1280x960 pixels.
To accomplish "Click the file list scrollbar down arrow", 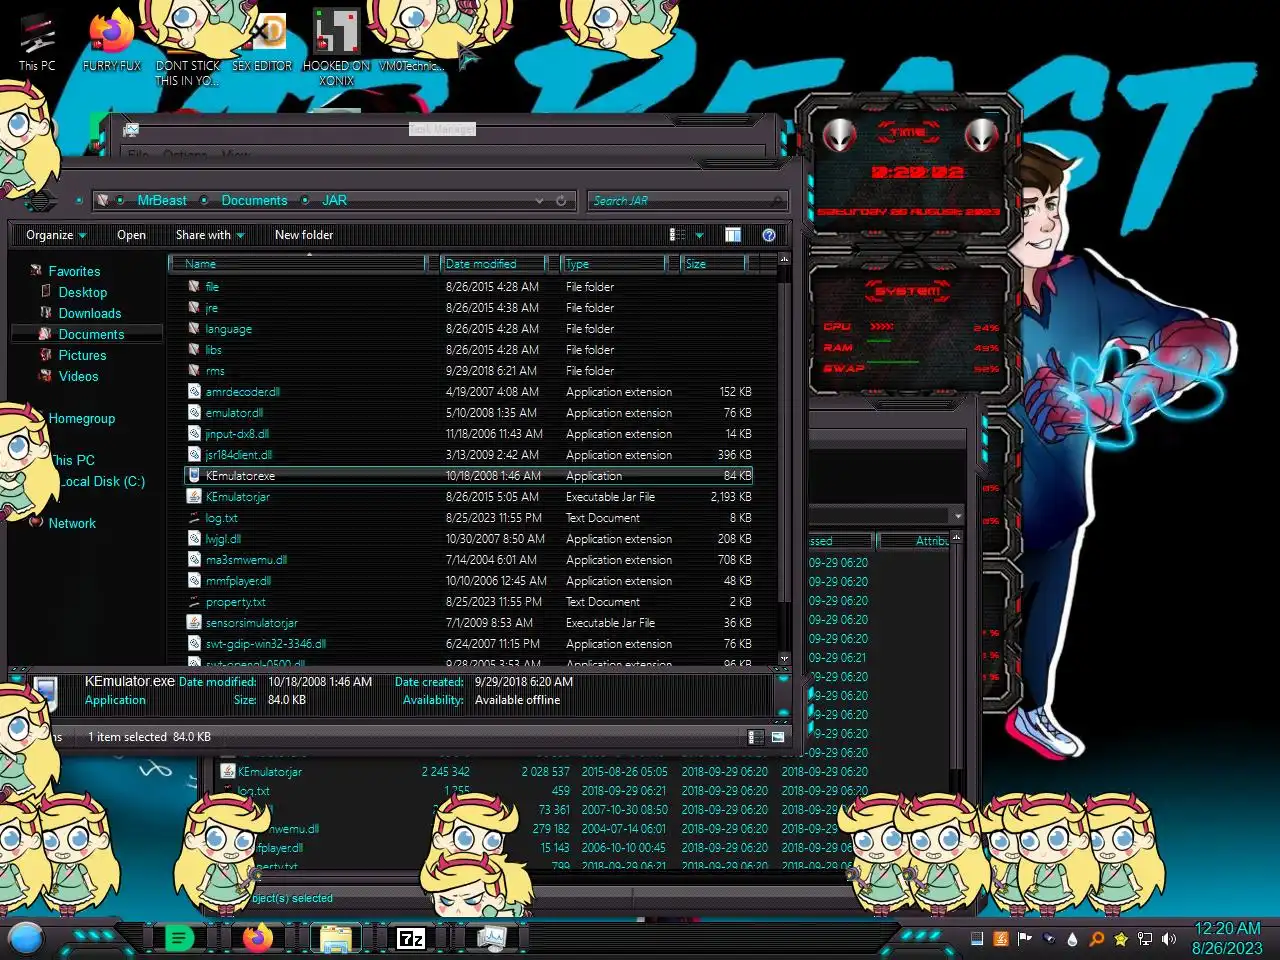I will (784, 658).
